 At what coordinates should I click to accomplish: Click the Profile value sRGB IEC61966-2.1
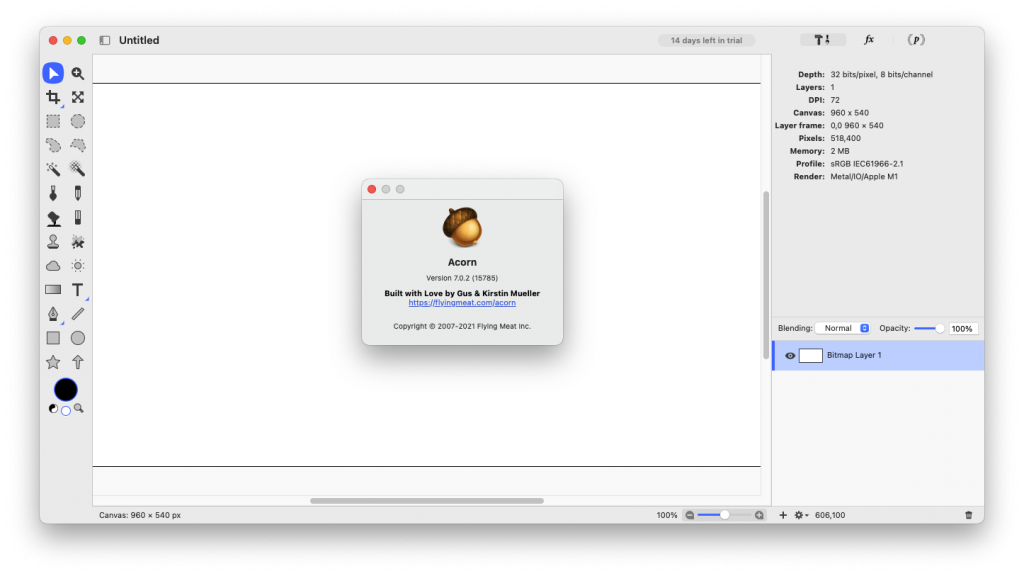pos(867,164)
